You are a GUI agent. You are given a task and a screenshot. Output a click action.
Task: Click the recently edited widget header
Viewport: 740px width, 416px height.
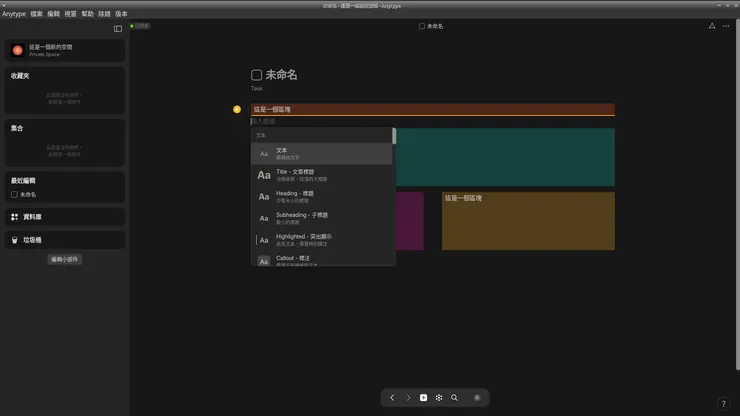tap(23, 180)
